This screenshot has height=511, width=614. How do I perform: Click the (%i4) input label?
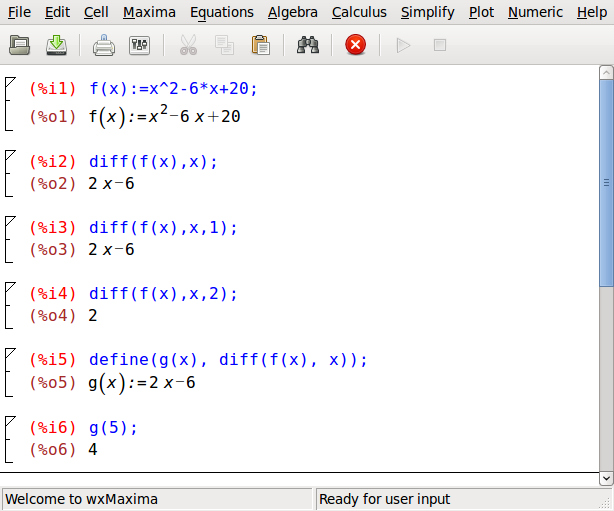[x=53, y=294]
